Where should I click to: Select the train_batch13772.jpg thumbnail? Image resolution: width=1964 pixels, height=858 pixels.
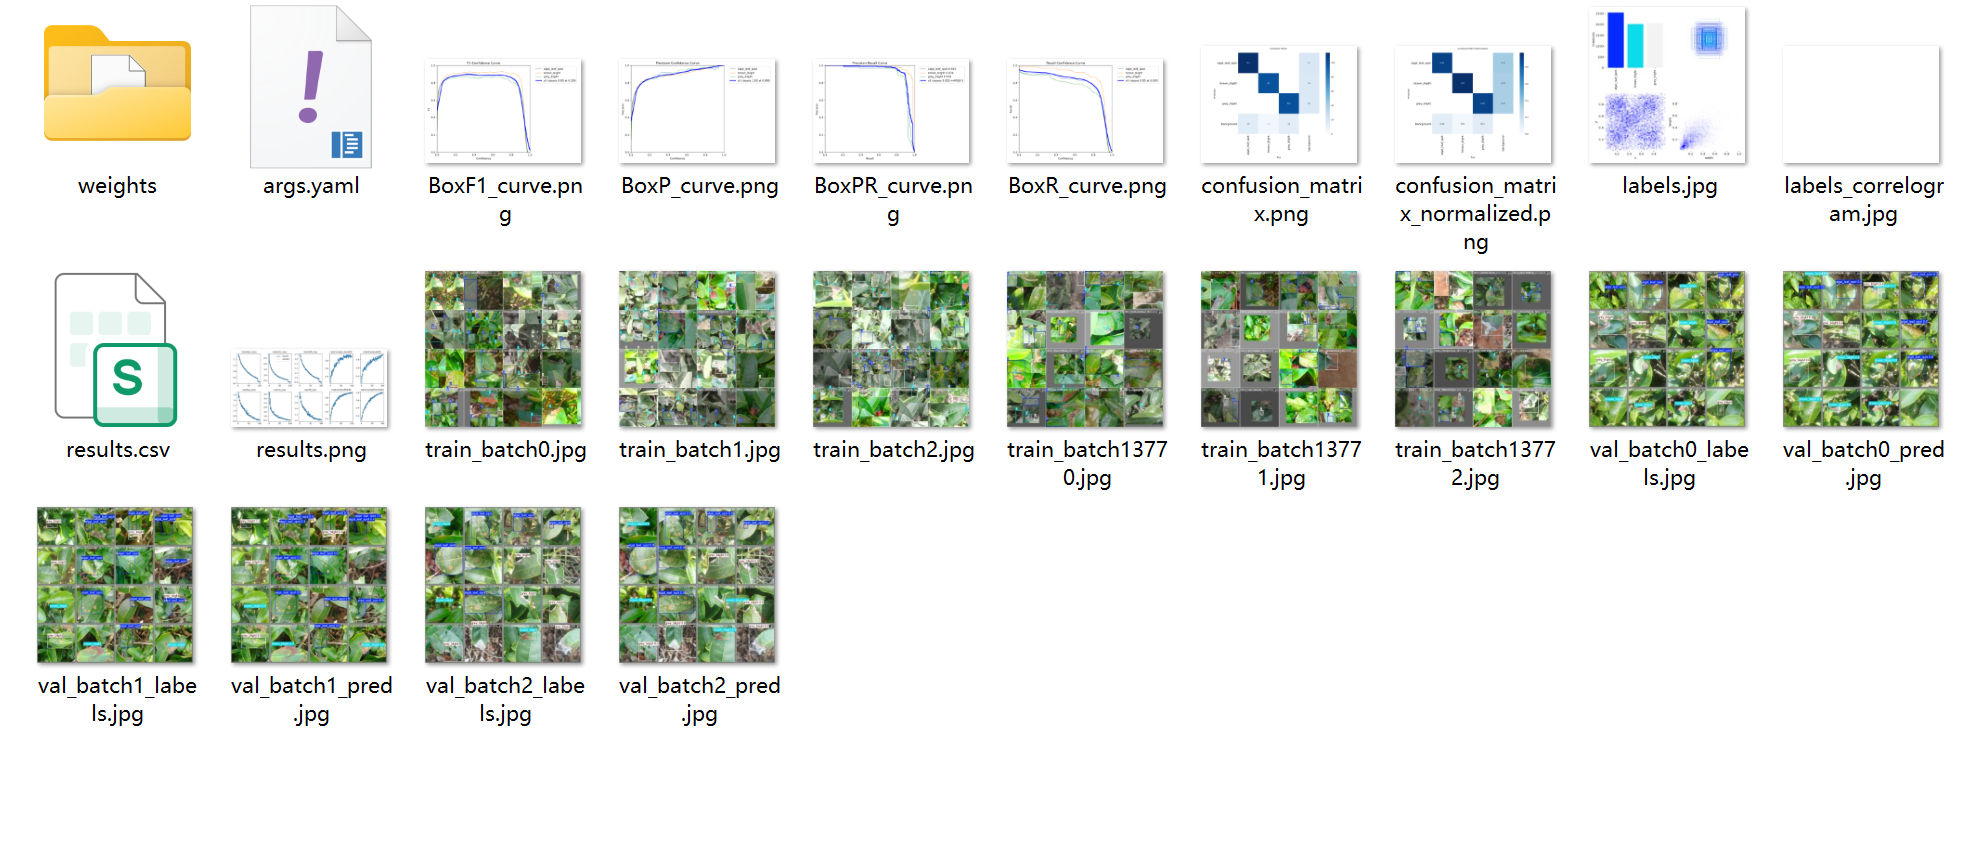[x=1474, y=349]
